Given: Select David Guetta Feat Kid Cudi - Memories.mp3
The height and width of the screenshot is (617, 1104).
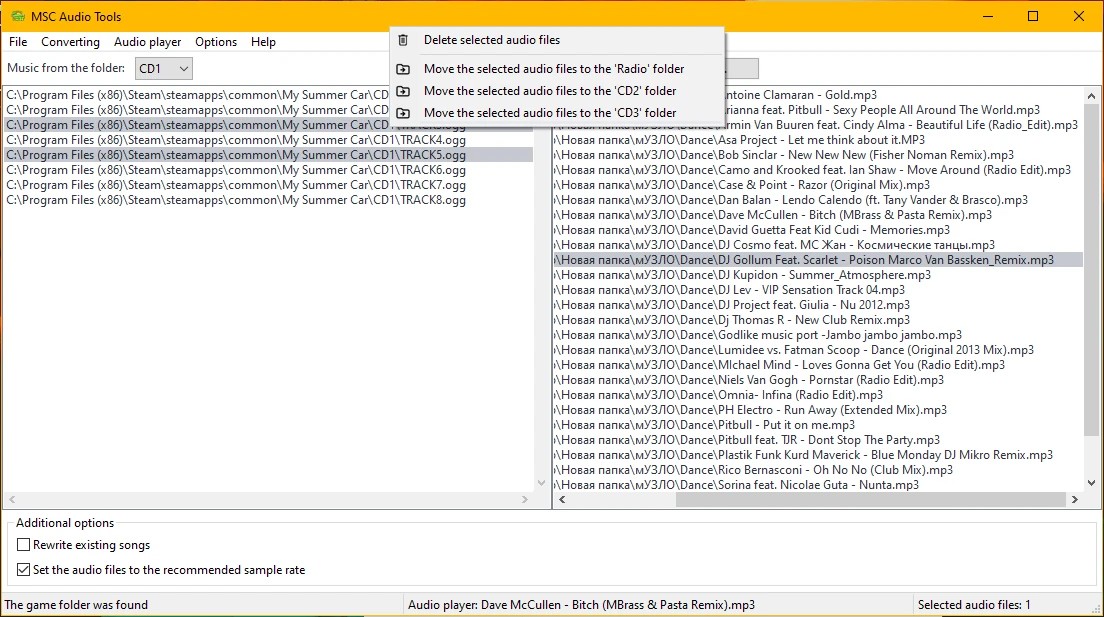Looking at the screenshot, I should 818,230.
